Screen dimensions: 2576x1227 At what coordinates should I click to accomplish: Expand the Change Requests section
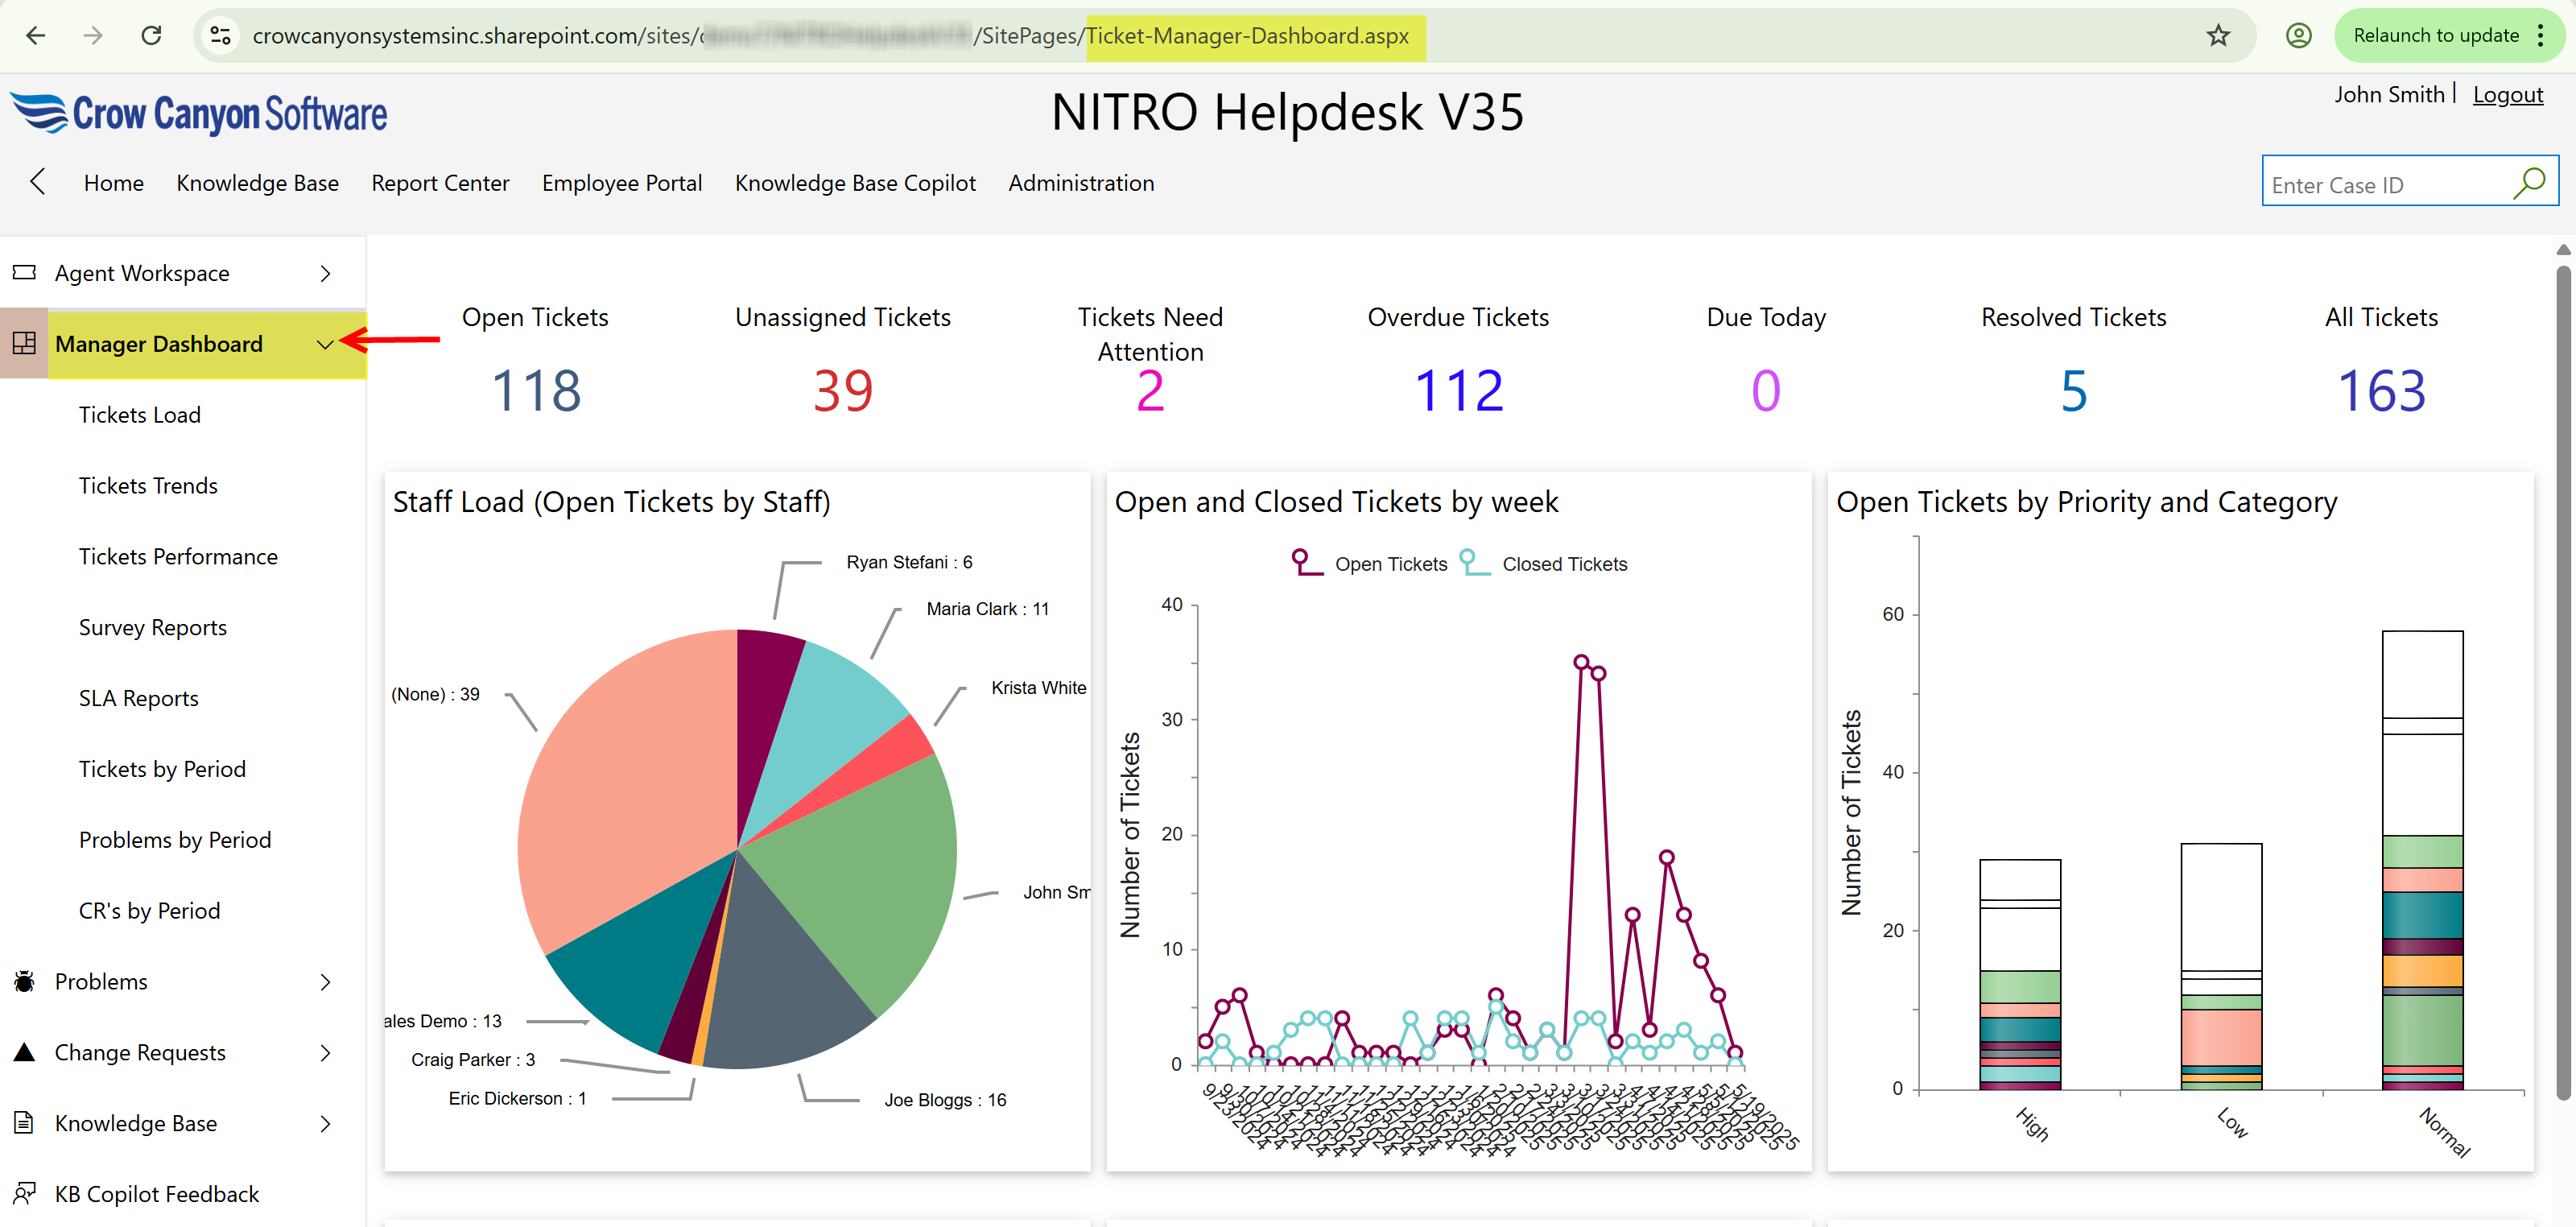[x=325, y=1052]
